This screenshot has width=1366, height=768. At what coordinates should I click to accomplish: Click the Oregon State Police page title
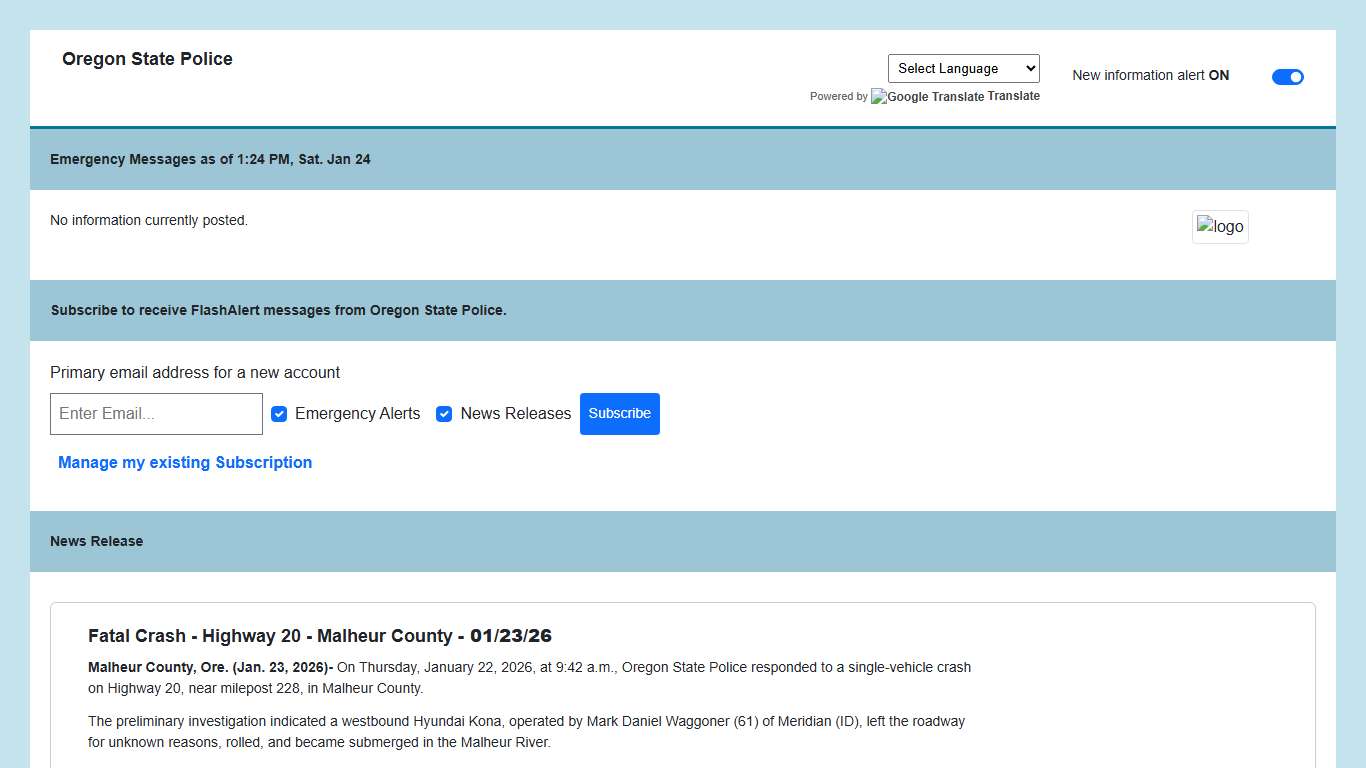(x=147, y=59)
